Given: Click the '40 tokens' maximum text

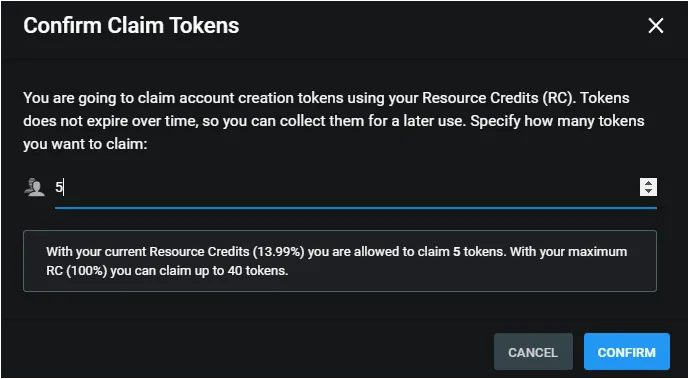Looking at the screenshot, I should 257,271.
